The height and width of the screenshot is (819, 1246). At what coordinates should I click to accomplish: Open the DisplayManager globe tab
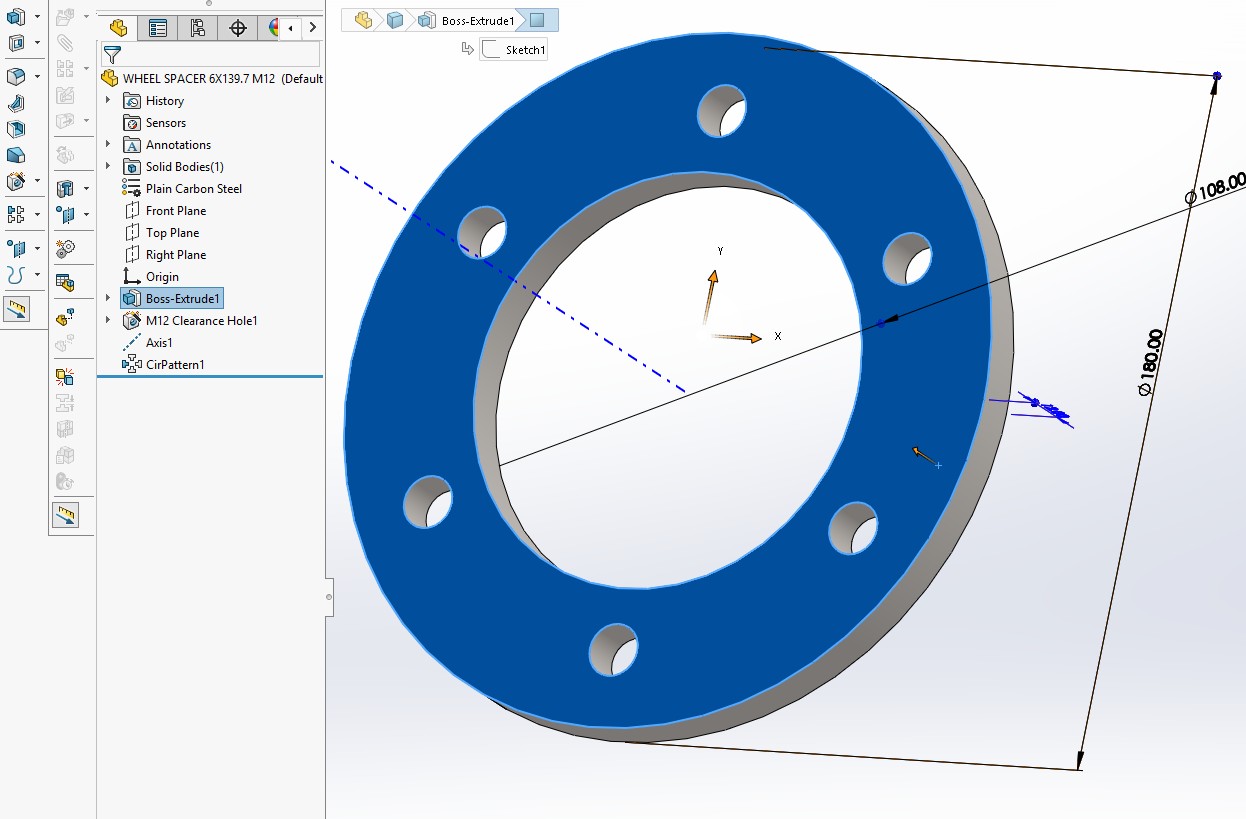click(273, 28)
